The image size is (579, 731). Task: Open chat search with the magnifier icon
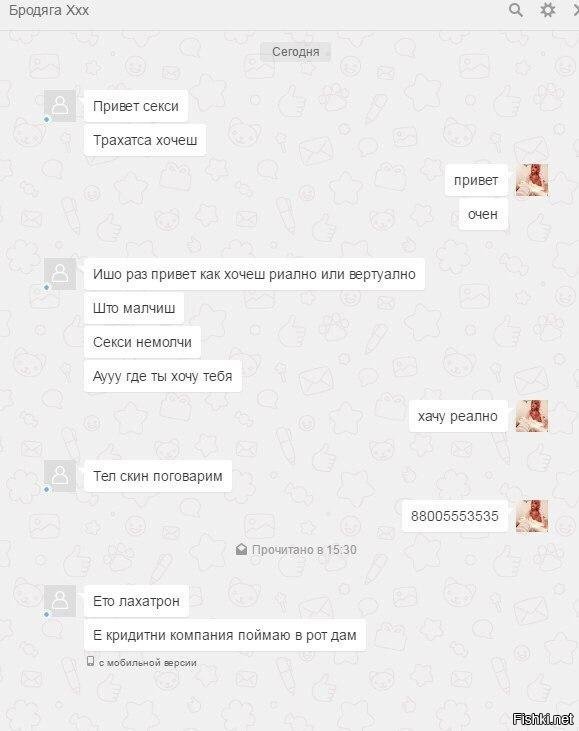point(515,10)
